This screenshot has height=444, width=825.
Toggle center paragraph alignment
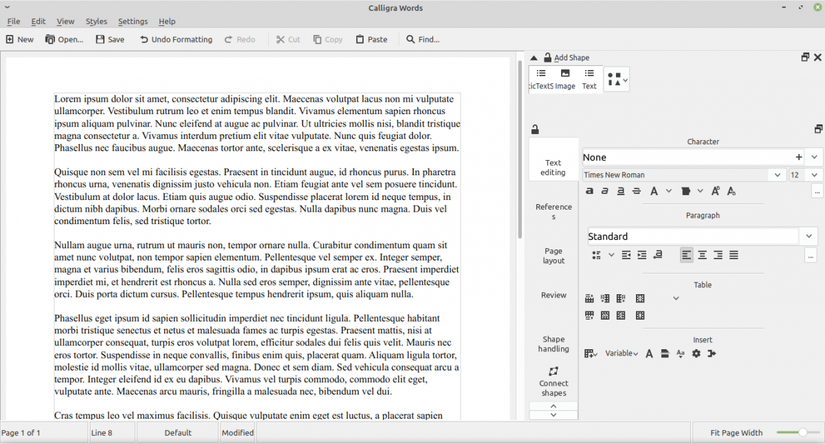[702, 255]
